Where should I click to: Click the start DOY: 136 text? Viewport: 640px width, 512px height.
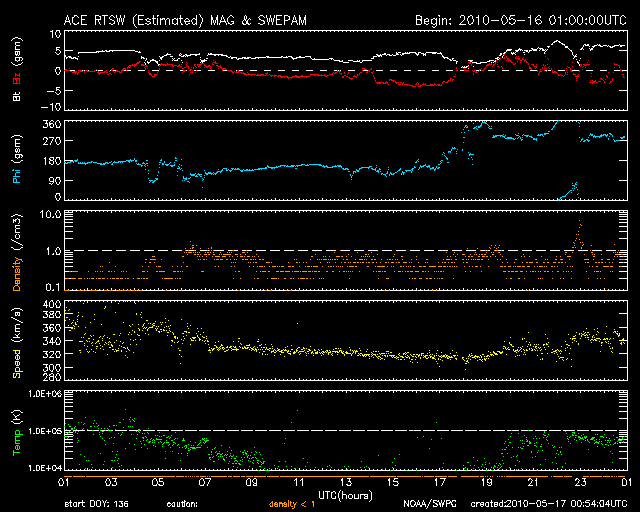tap(96, 505)
